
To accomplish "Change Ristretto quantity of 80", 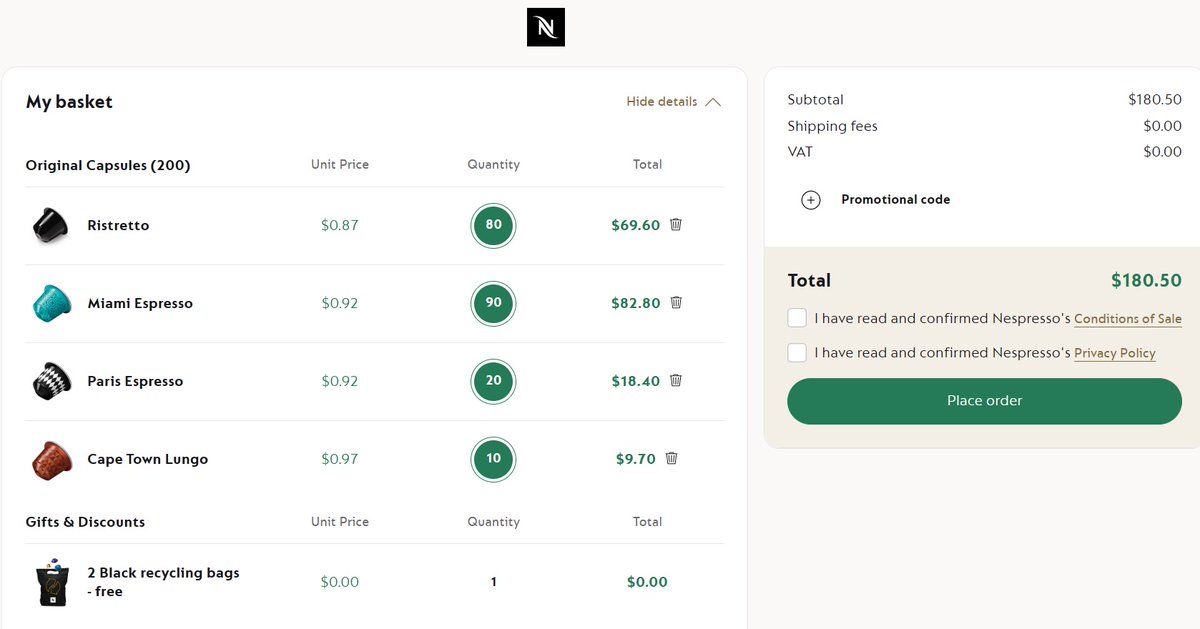I will [494, 225].
